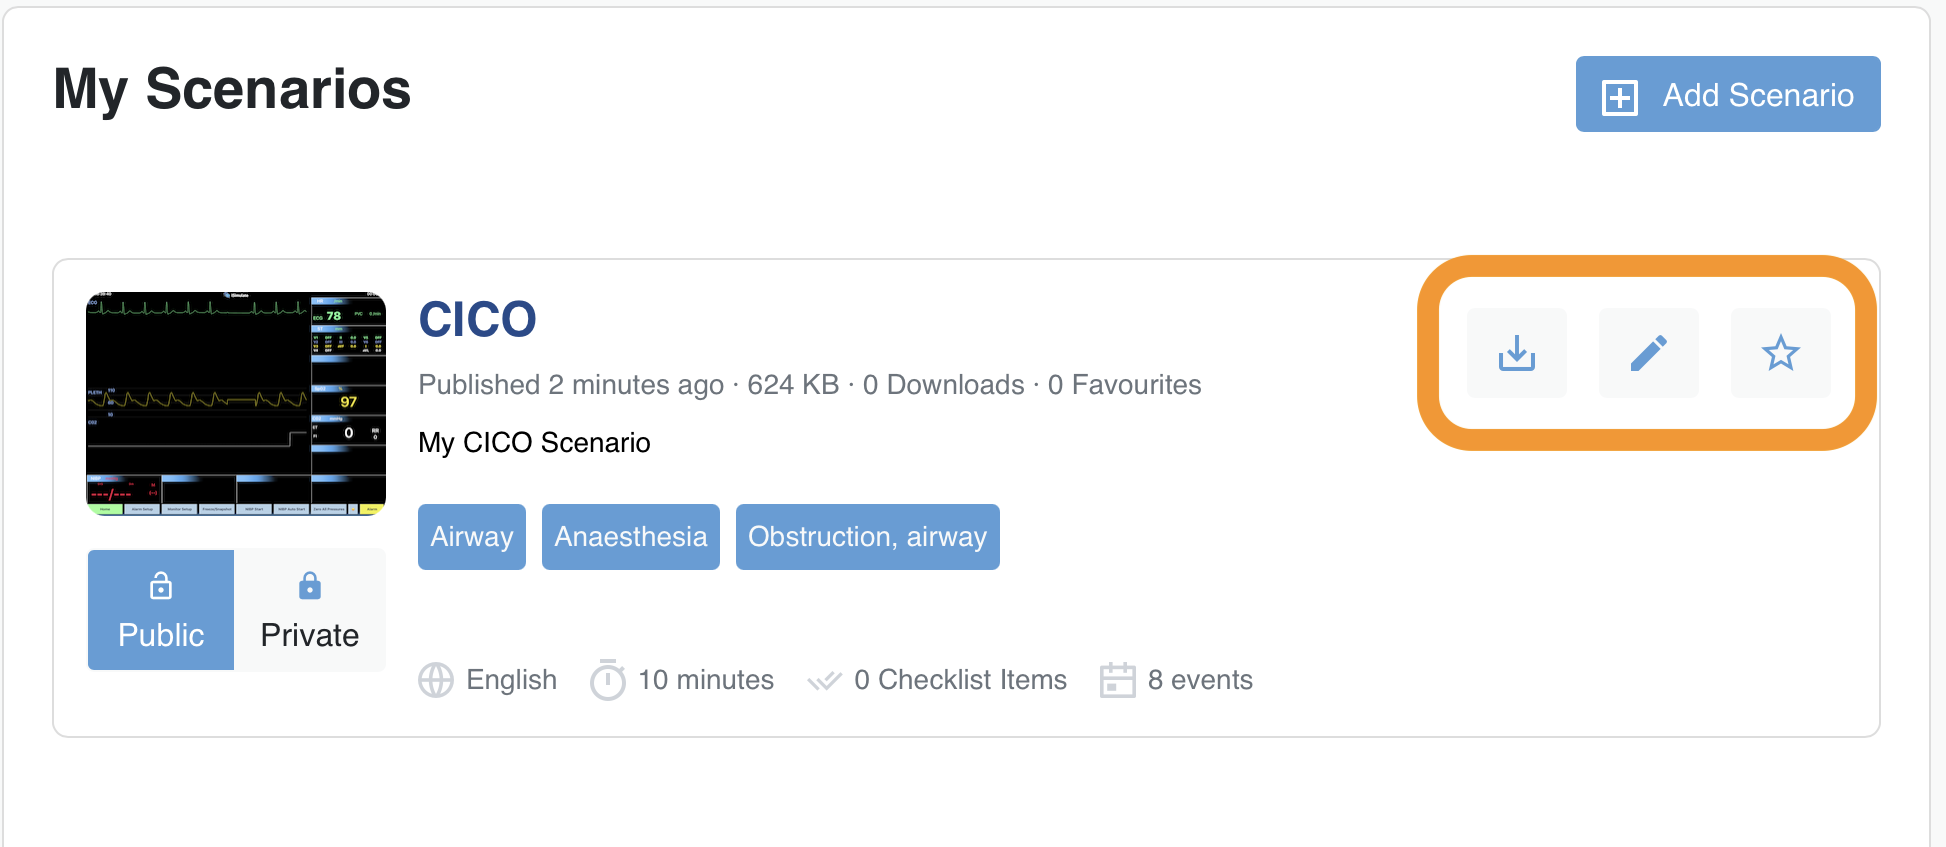The width and height of the screenshot is (1946, 847).
Task: Click the My Scenarios heading
Action: (232, 89)
